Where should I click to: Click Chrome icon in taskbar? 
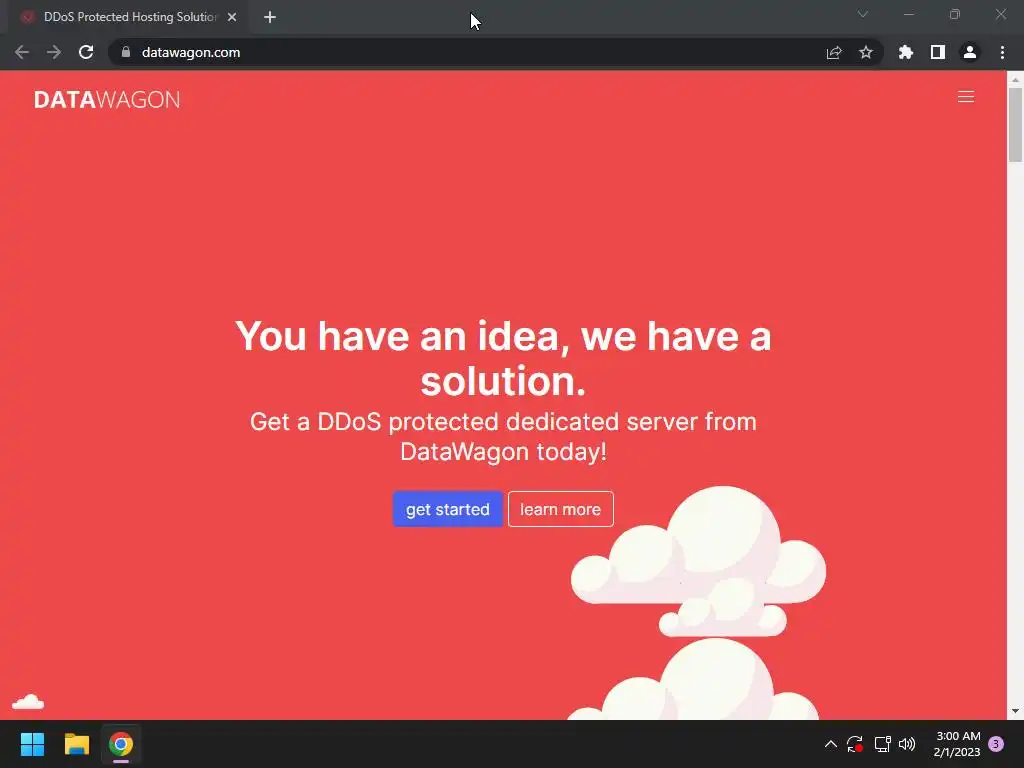click(121, 744)
